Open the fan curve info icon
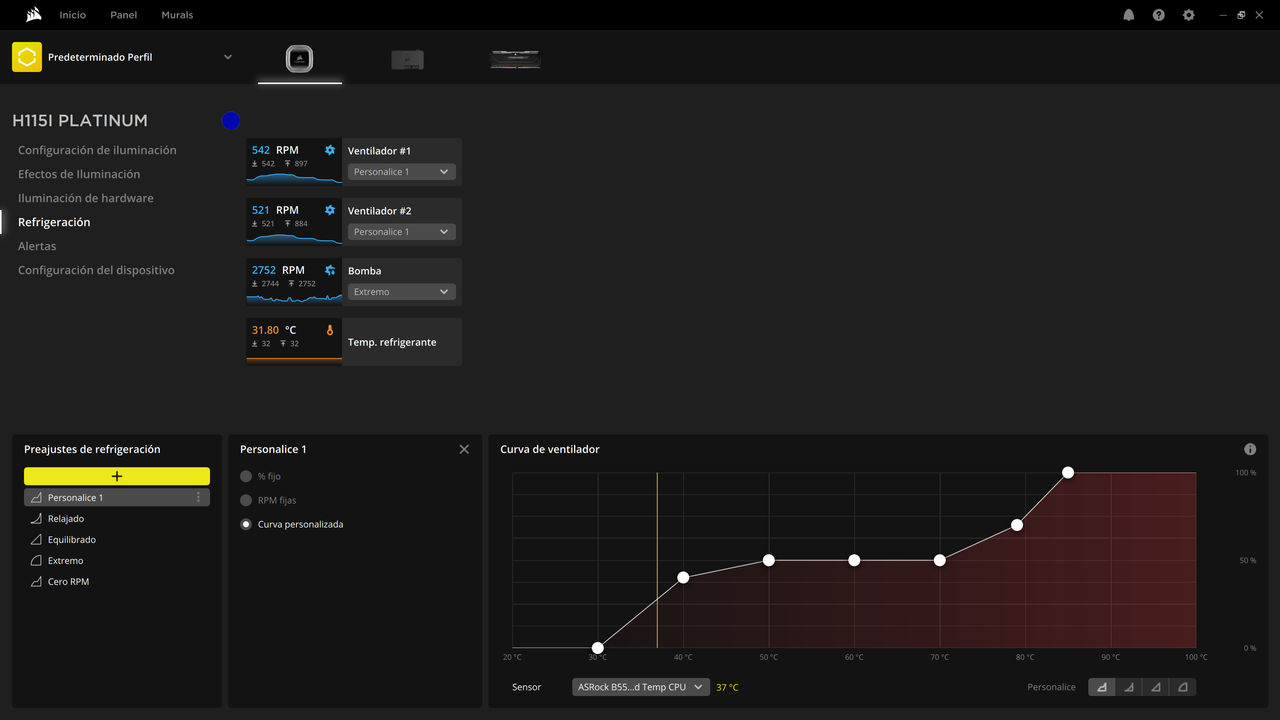1280x720 pixels. pos(1250,449)
